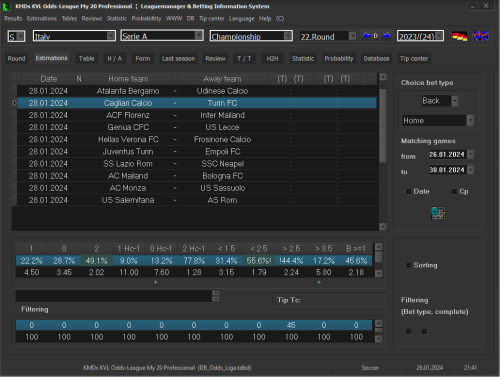Viewport: 500px width, 377px height.
Task: Click Inter Mailand away team cell
Action: [x=222, y=115]
